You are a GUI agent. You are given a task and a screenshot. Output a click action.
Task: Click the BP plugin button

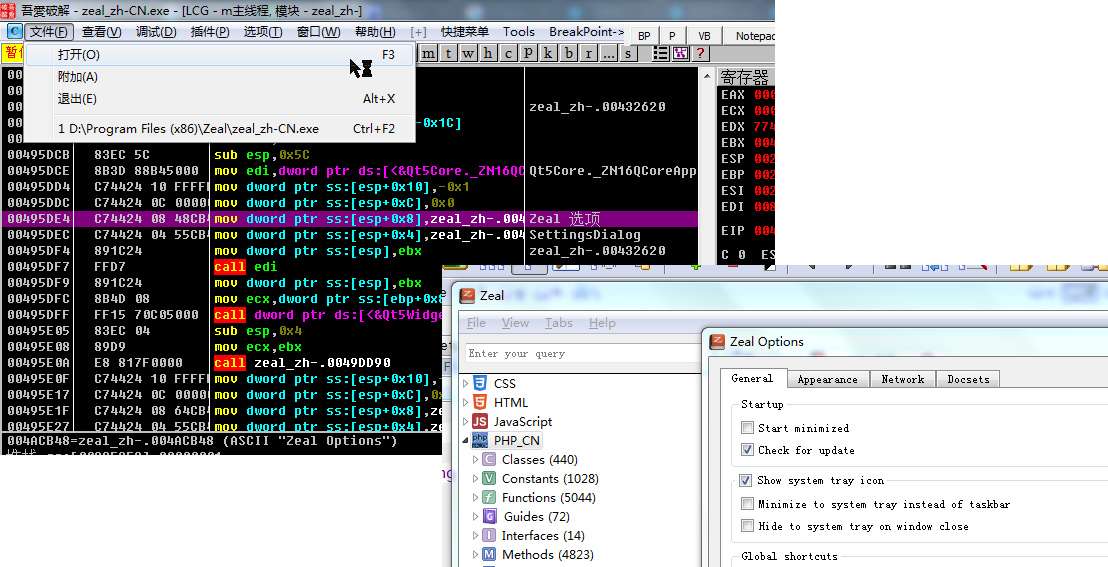pos(644,36)
